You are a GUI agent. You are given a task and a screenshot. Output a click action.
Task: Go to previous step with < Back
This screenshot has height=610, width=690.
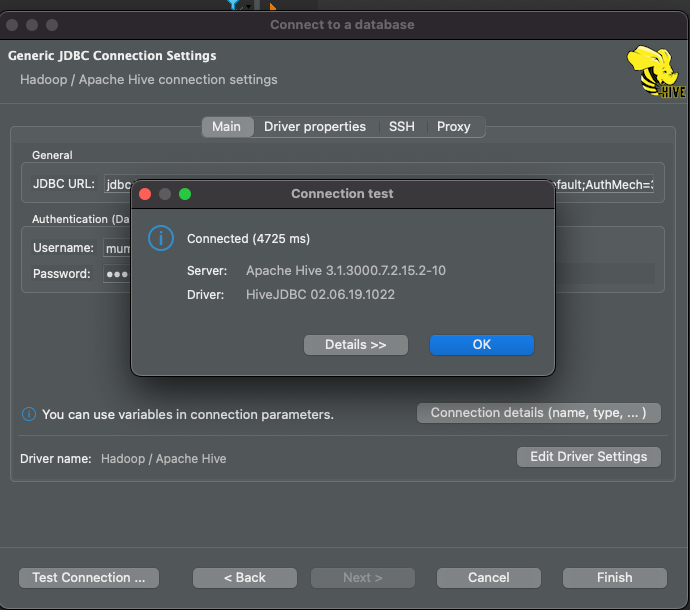click(x=245, y=577)
